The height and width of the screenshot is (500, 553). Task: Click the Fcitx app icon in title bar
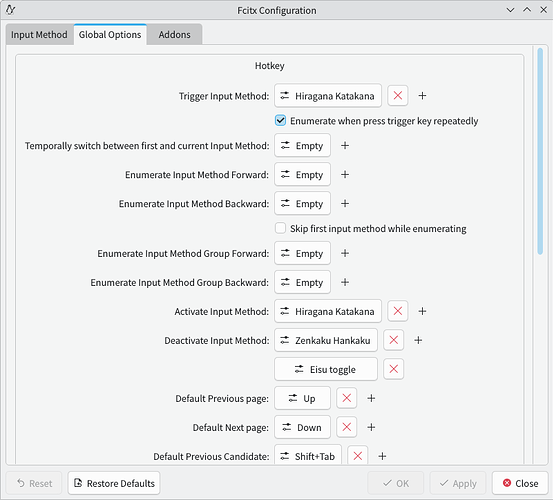pyautogui.click(x=11, y=10)
